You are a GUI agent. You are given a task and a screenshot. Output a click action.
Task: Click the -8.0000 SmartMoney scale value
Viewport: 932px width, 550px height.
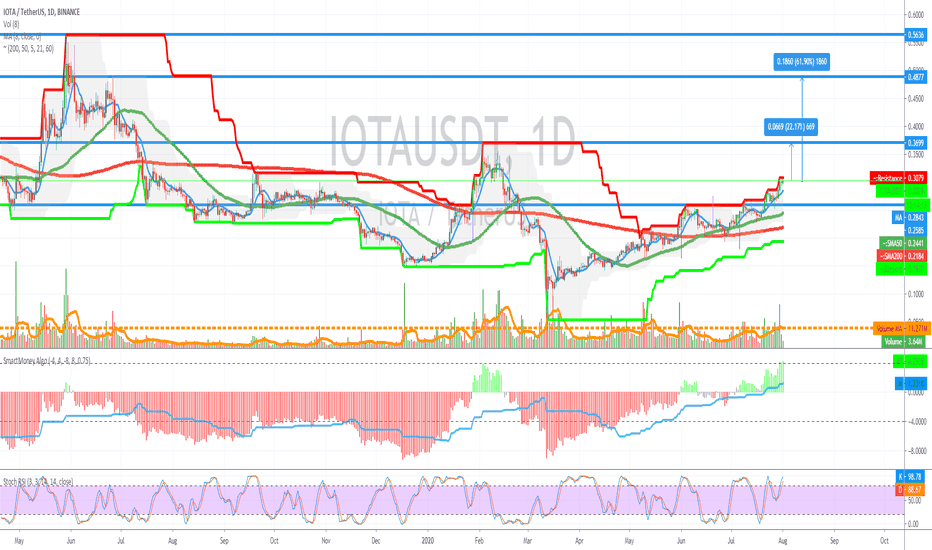915,451
